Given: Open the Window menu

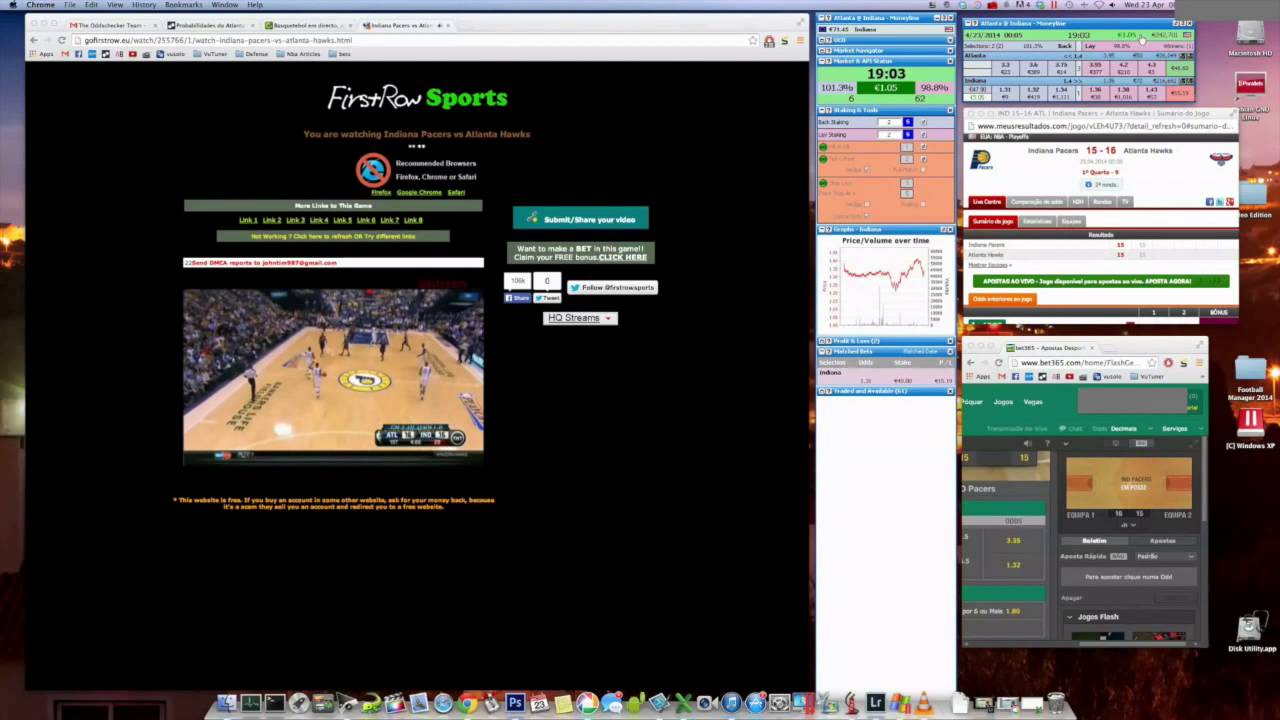Looking at the screenshot, I should [x=225, y=5].
